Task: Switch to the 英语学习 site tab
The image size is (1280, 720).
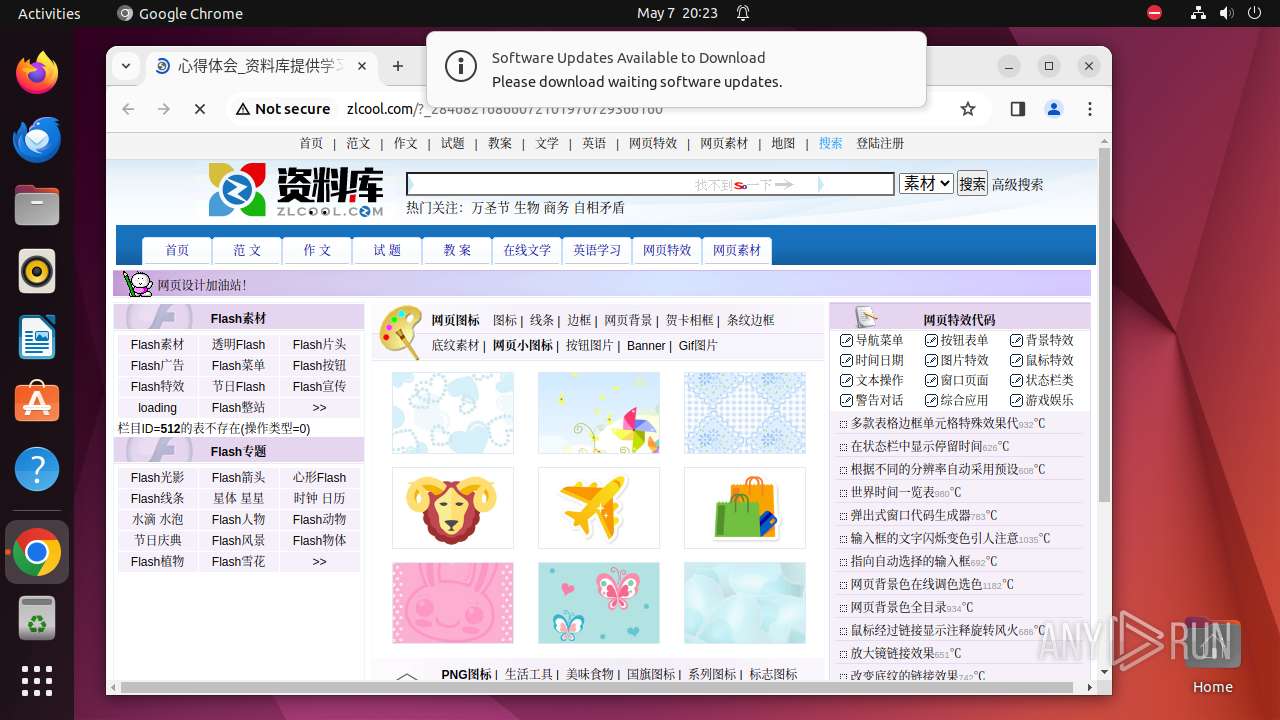Action: (597, 250)
